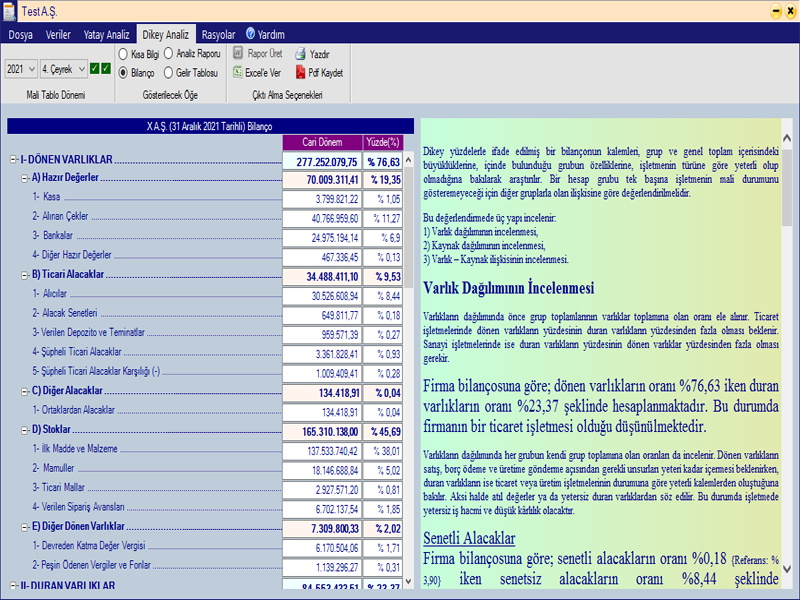
Task: Click the Kasa amount 3.799.821,22
Action: pyautogui.click(x=322, y=199)
